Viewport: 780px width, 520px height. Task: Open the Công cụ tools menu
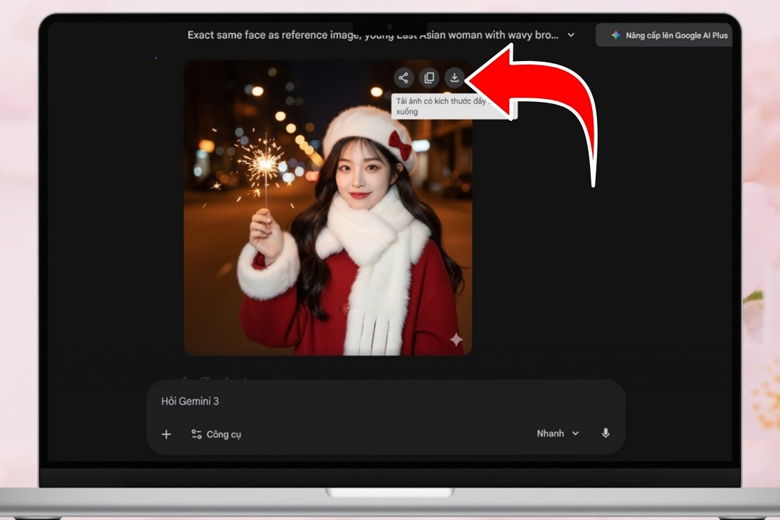[216, 434]
